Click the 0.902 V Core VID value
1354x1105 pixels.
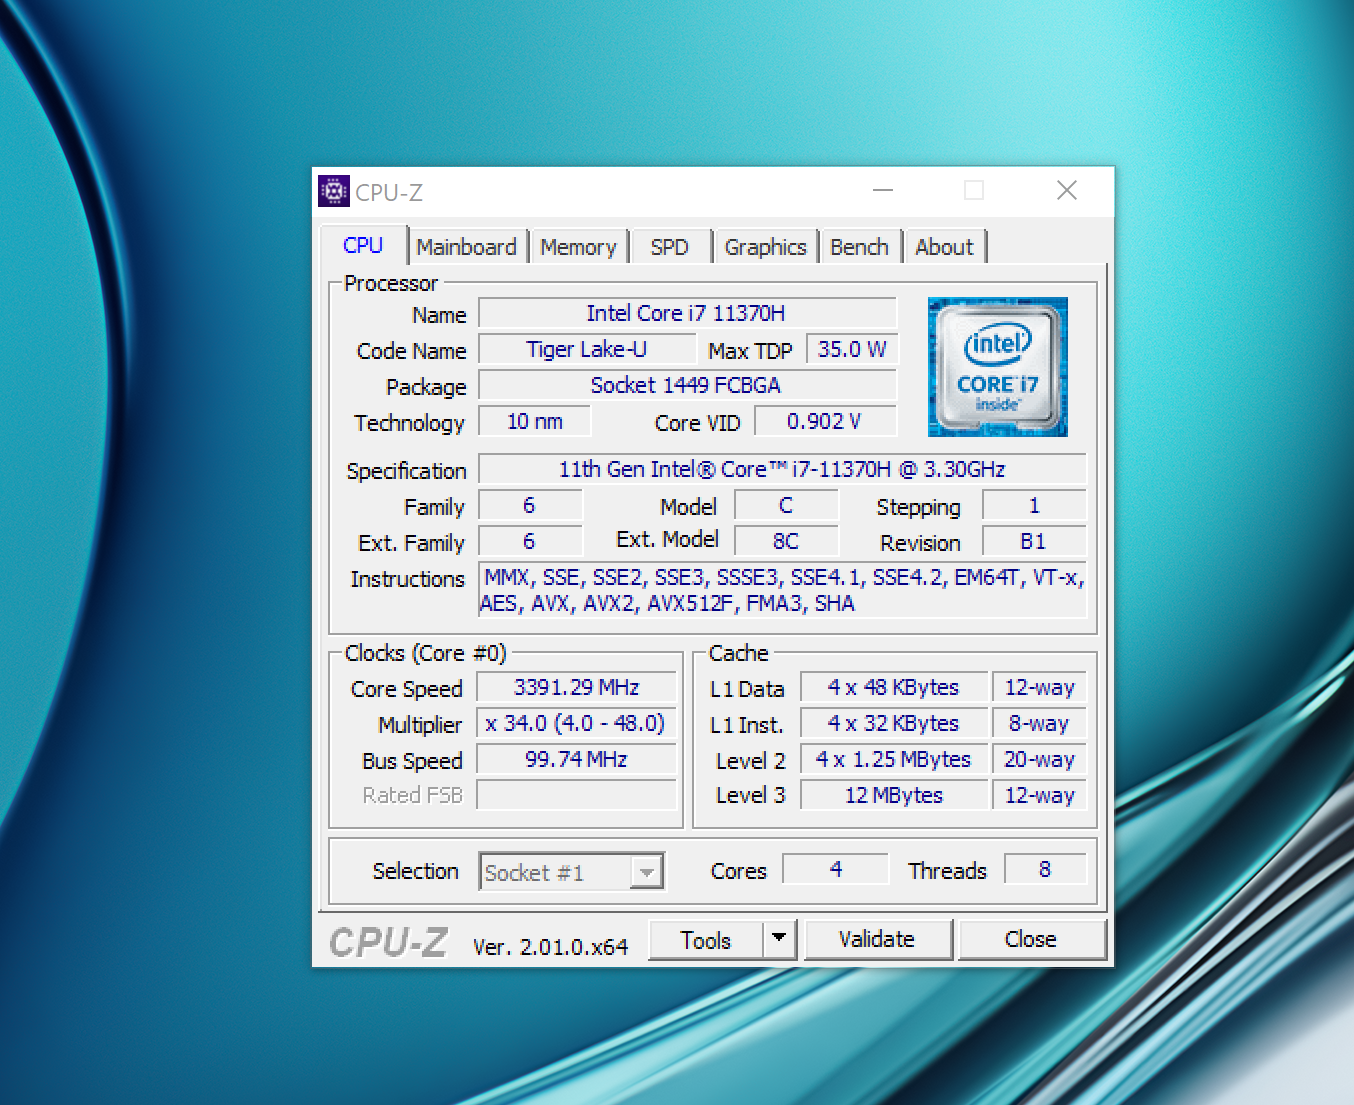pyautogui.click(x=825, y=421)
